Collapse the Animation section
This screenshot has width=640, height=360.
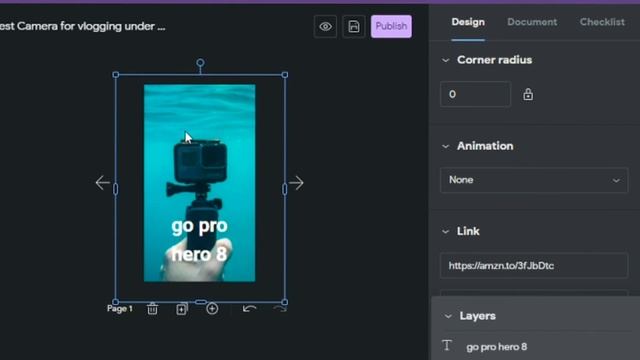[x=446, y=146]
